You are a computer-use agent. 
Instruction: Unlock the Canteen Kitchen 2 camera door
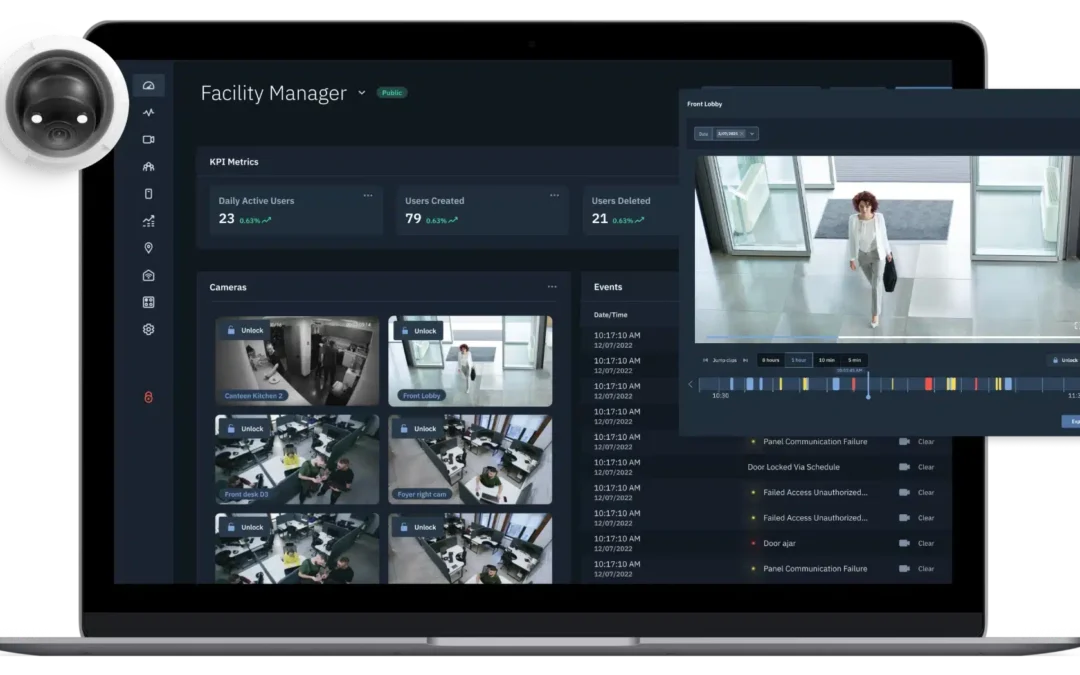[x=245, y=331]
